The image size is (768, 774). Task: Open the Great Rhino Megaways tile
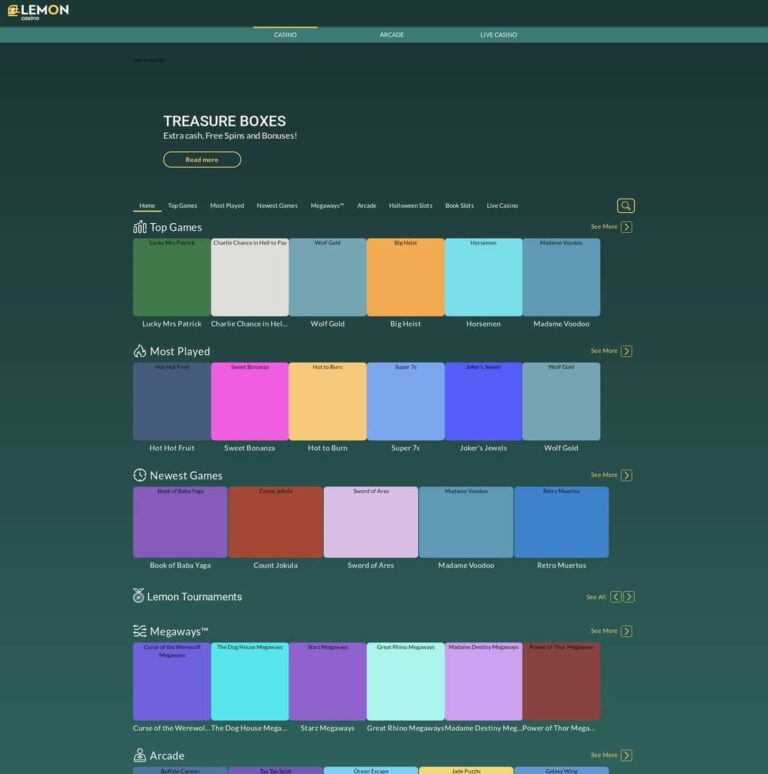point(406,682)
